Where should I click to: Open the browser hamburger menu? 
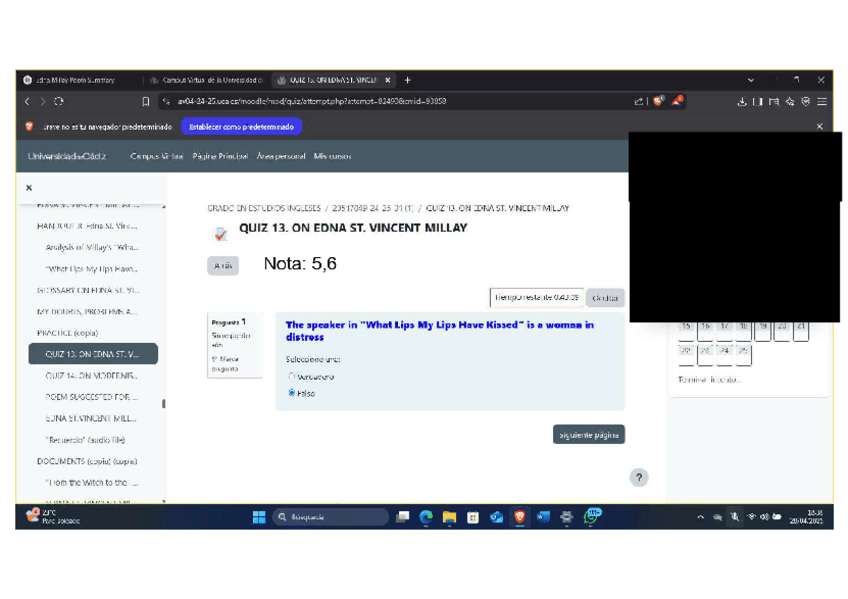tap(822, 101)
